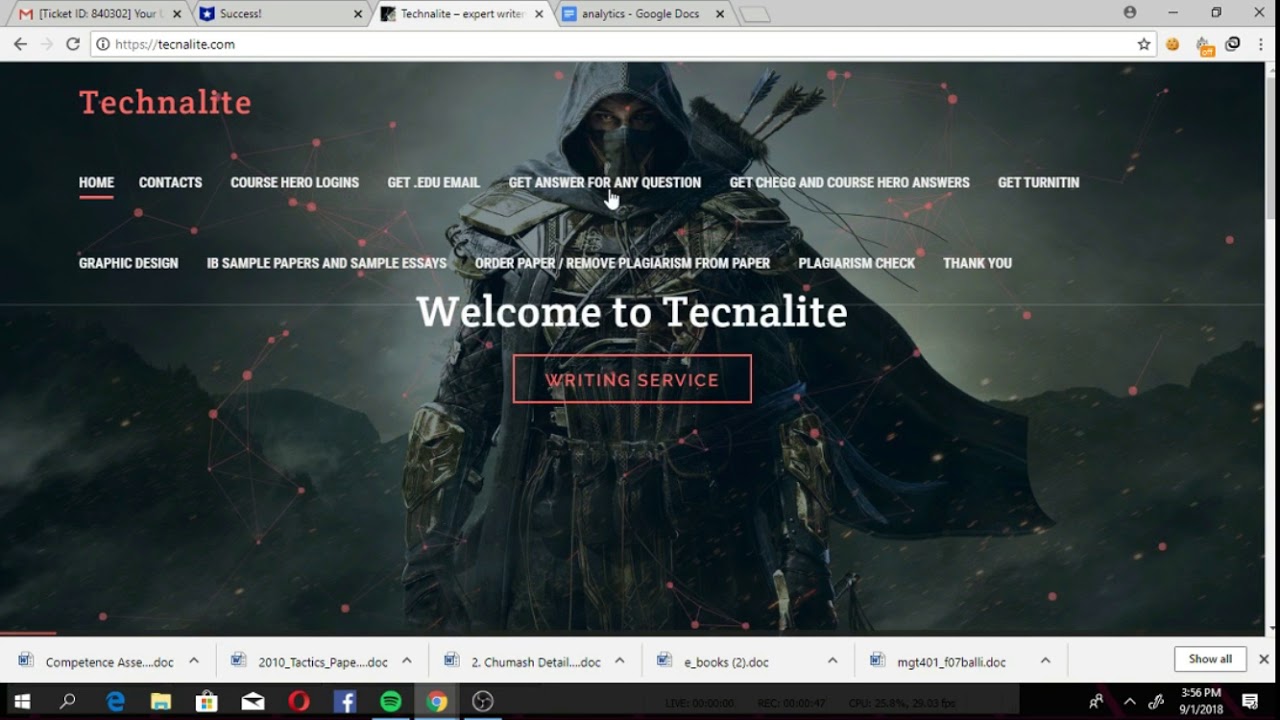
Task: Open the extension icon labeled off
Action: point(1205,45)
